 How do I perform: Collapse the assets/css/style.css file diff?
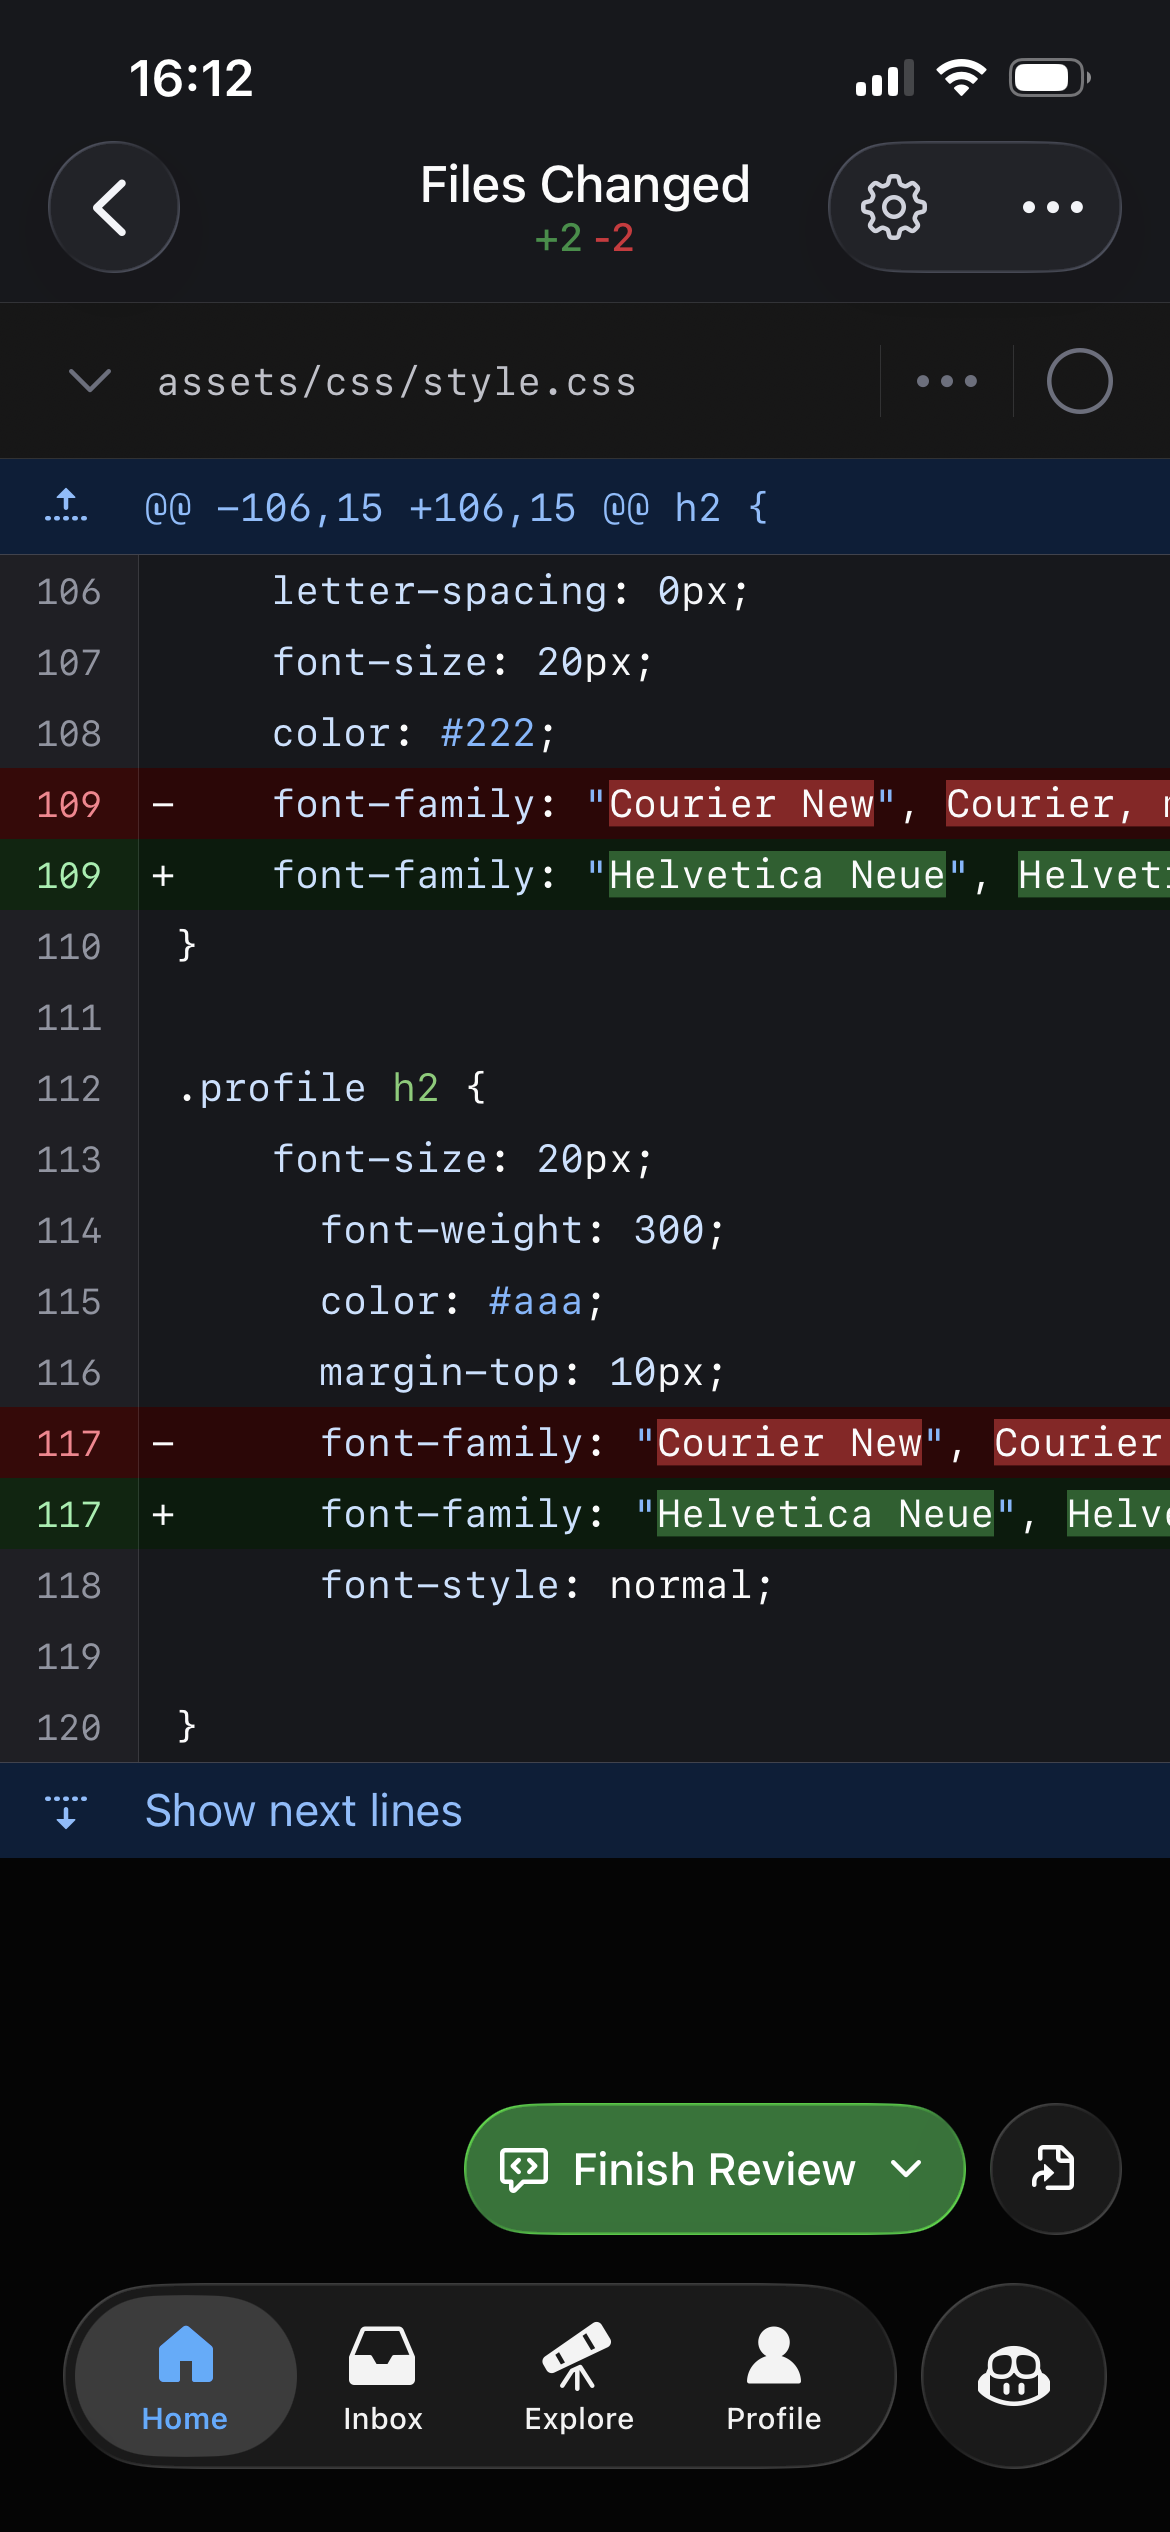pyautogui.click(x=90, y=381)
